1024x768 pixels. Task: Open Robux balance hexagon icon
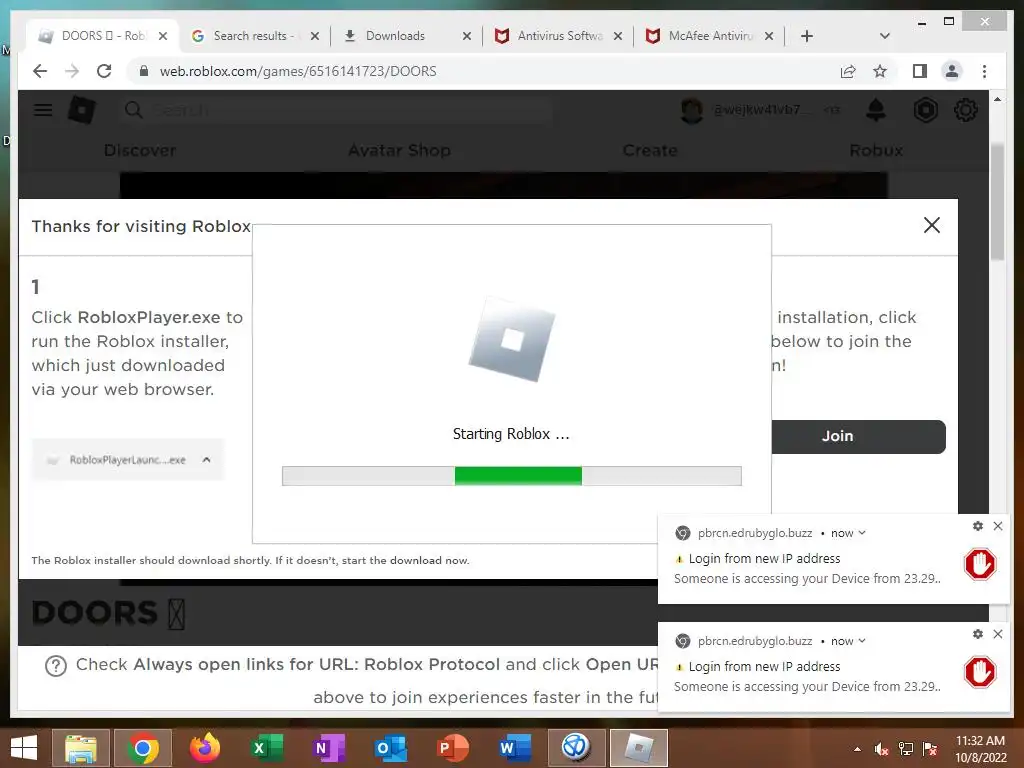[925, 110]
